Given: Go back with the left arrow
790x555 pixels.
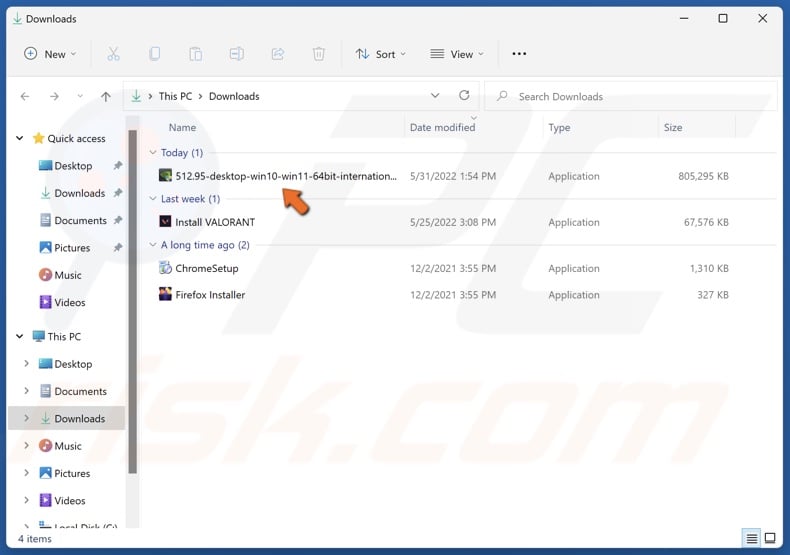Looking at the screenshot, I should tap(25, 96).
